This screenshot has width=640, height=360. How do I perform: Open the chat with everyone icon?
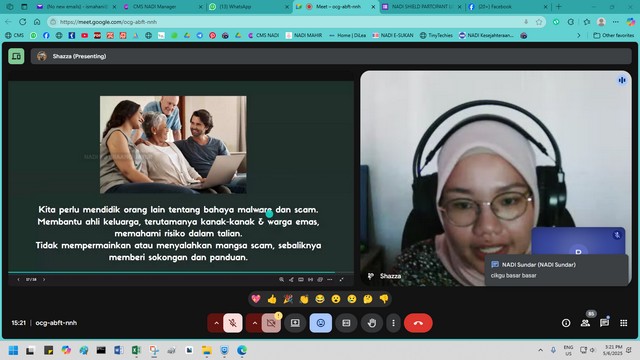click(604, 323)
